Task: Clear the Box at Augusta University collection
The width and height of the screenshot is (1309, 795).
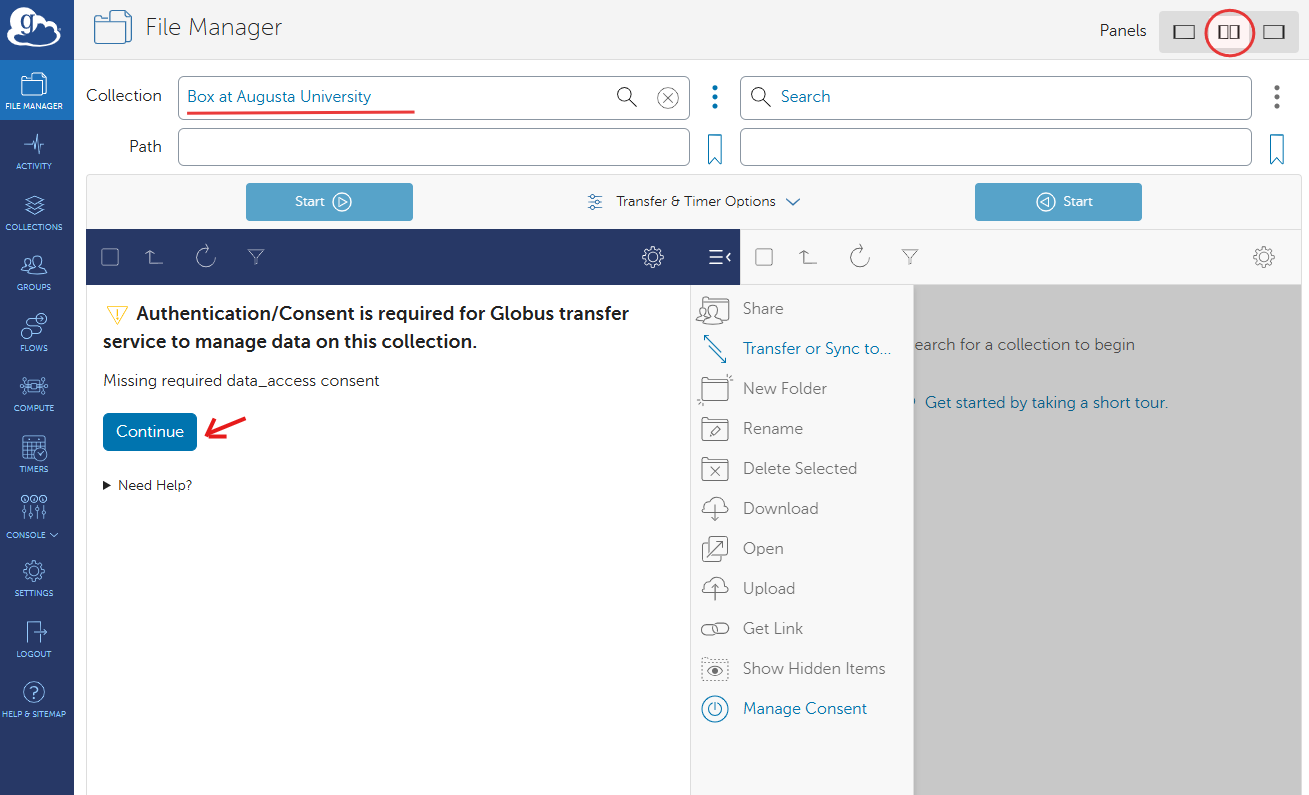Action: (667, 97)
